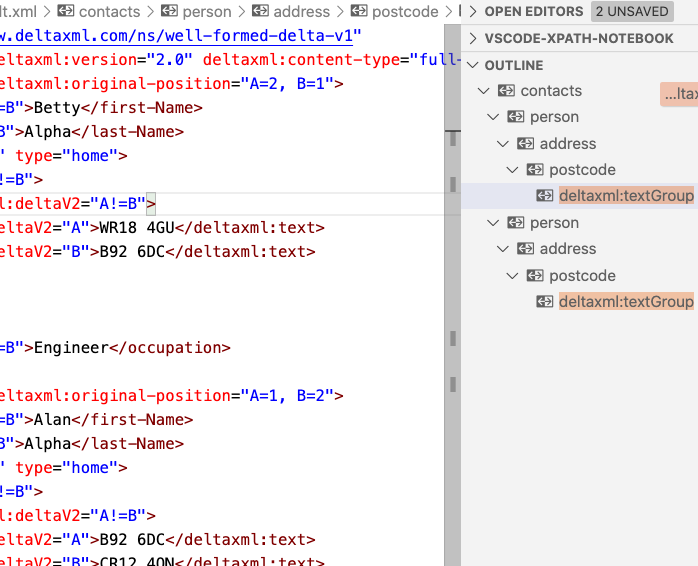Click the contacts element icon in the breadcrumb
This screenshot has width=698, height=566.
(65, 12)
